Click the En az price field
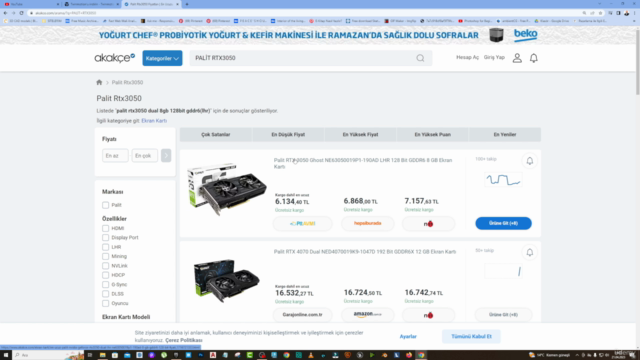 click(115, 156)
